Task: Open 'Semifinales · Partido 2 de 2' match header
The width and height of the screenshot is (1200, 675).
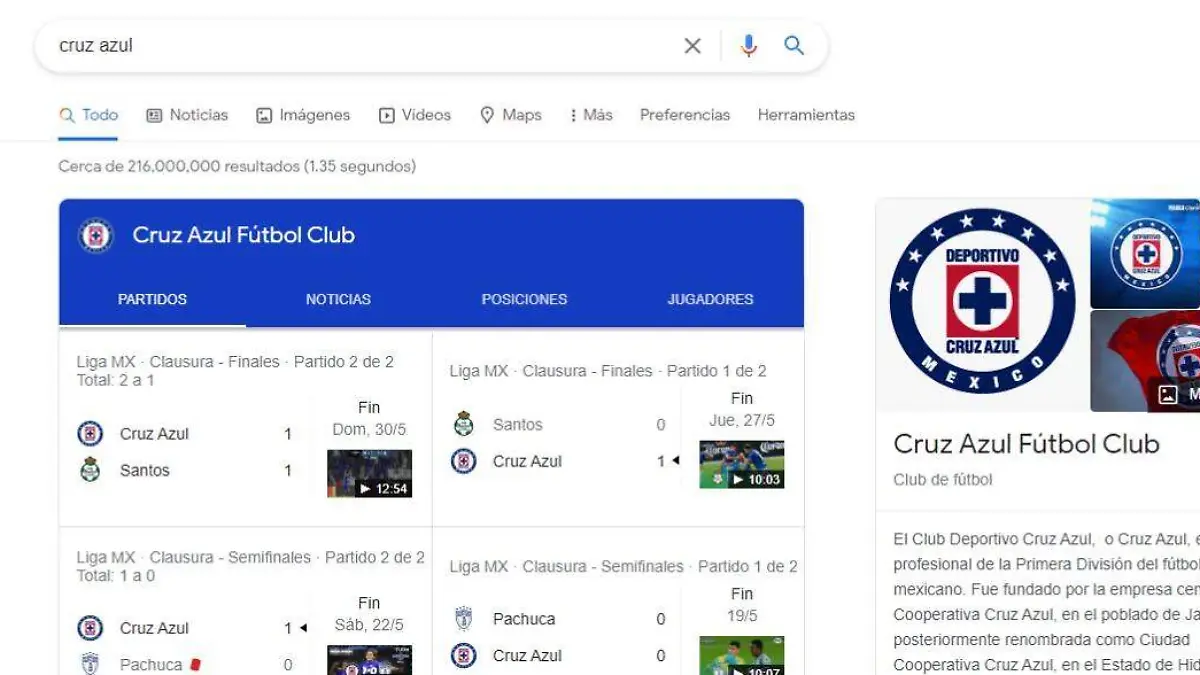Action: click(251, 557)
